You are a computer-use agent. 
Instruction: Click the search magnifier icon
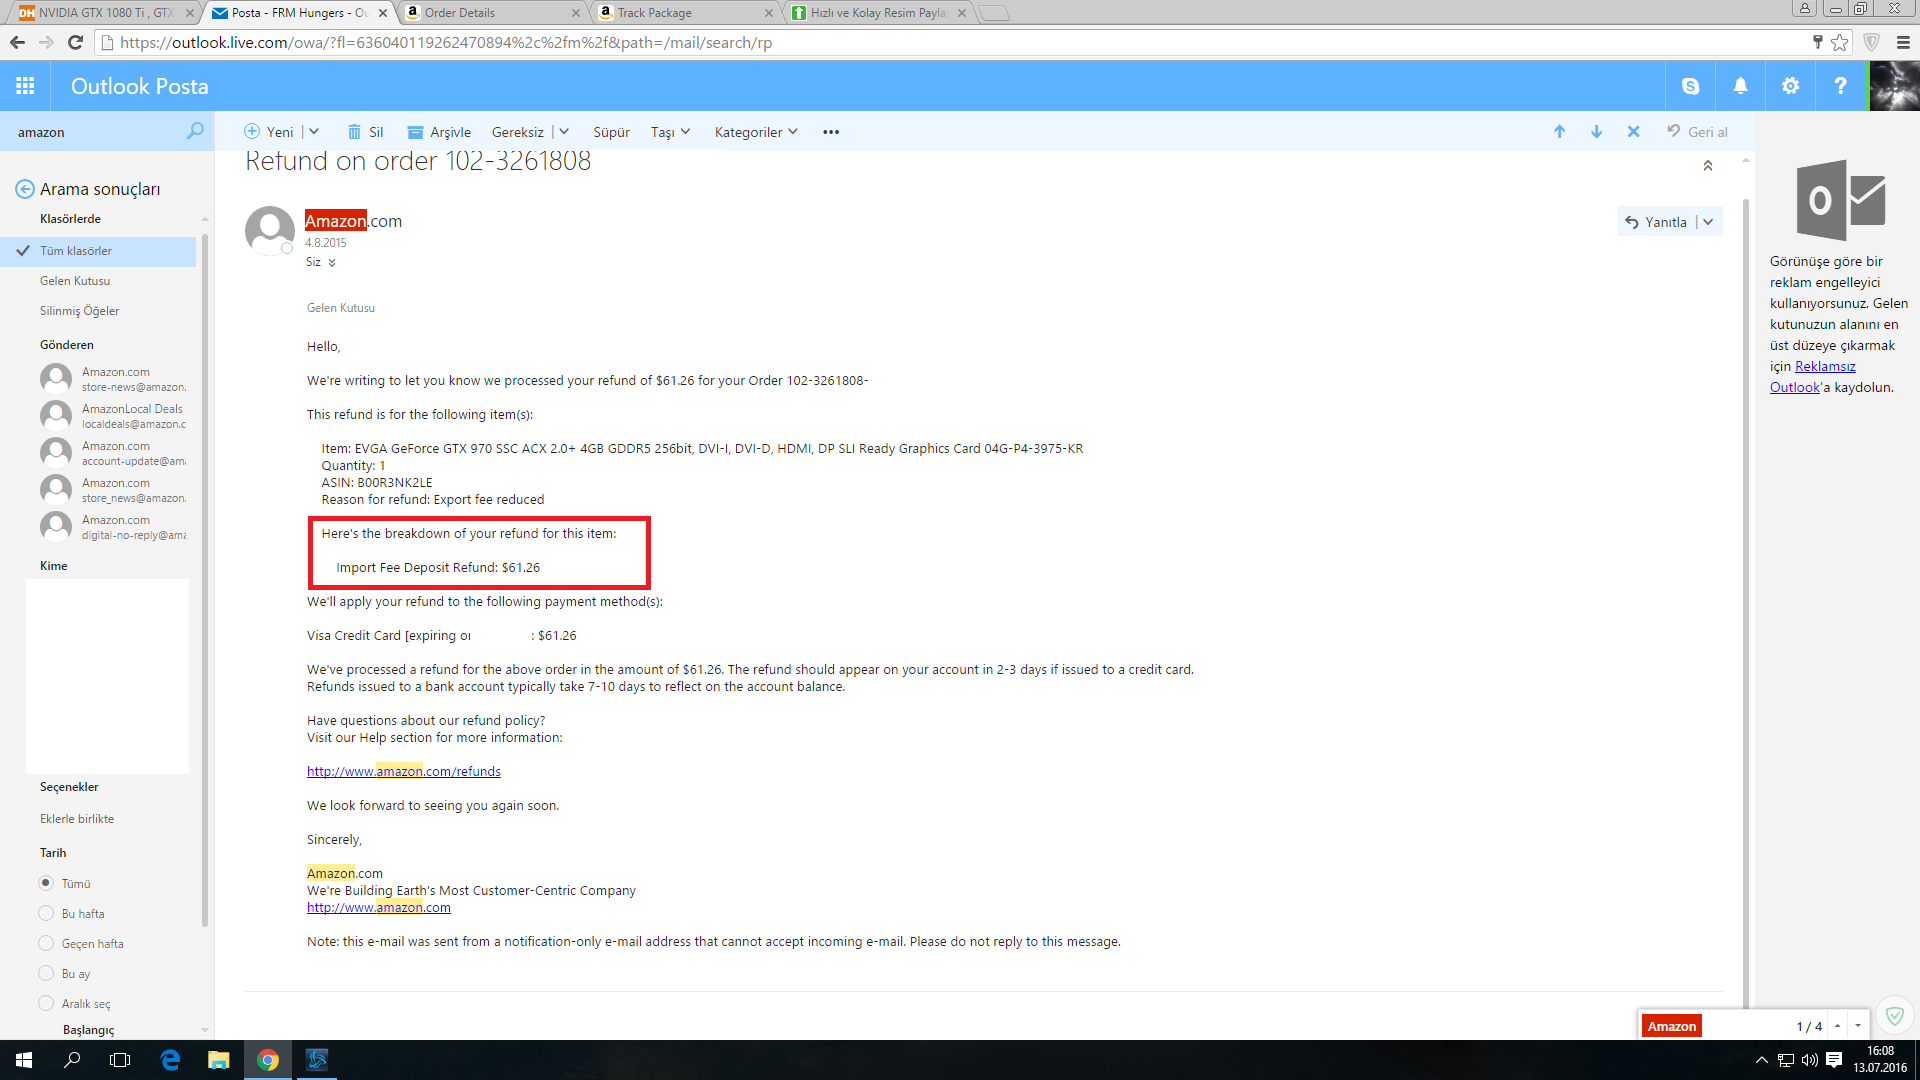point(195,131)
